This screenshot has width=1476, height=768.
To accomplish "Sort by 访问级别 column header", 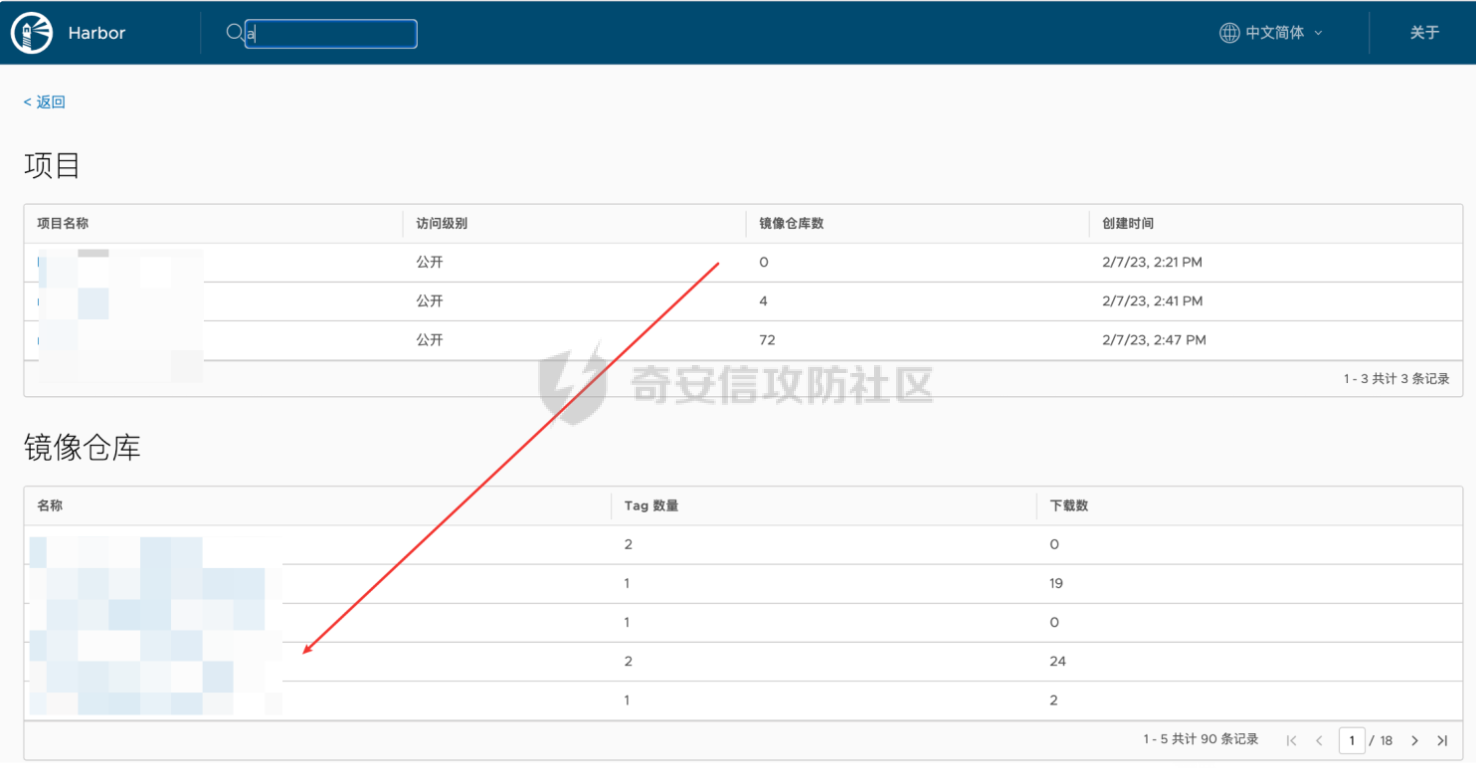I will [442, 223].
